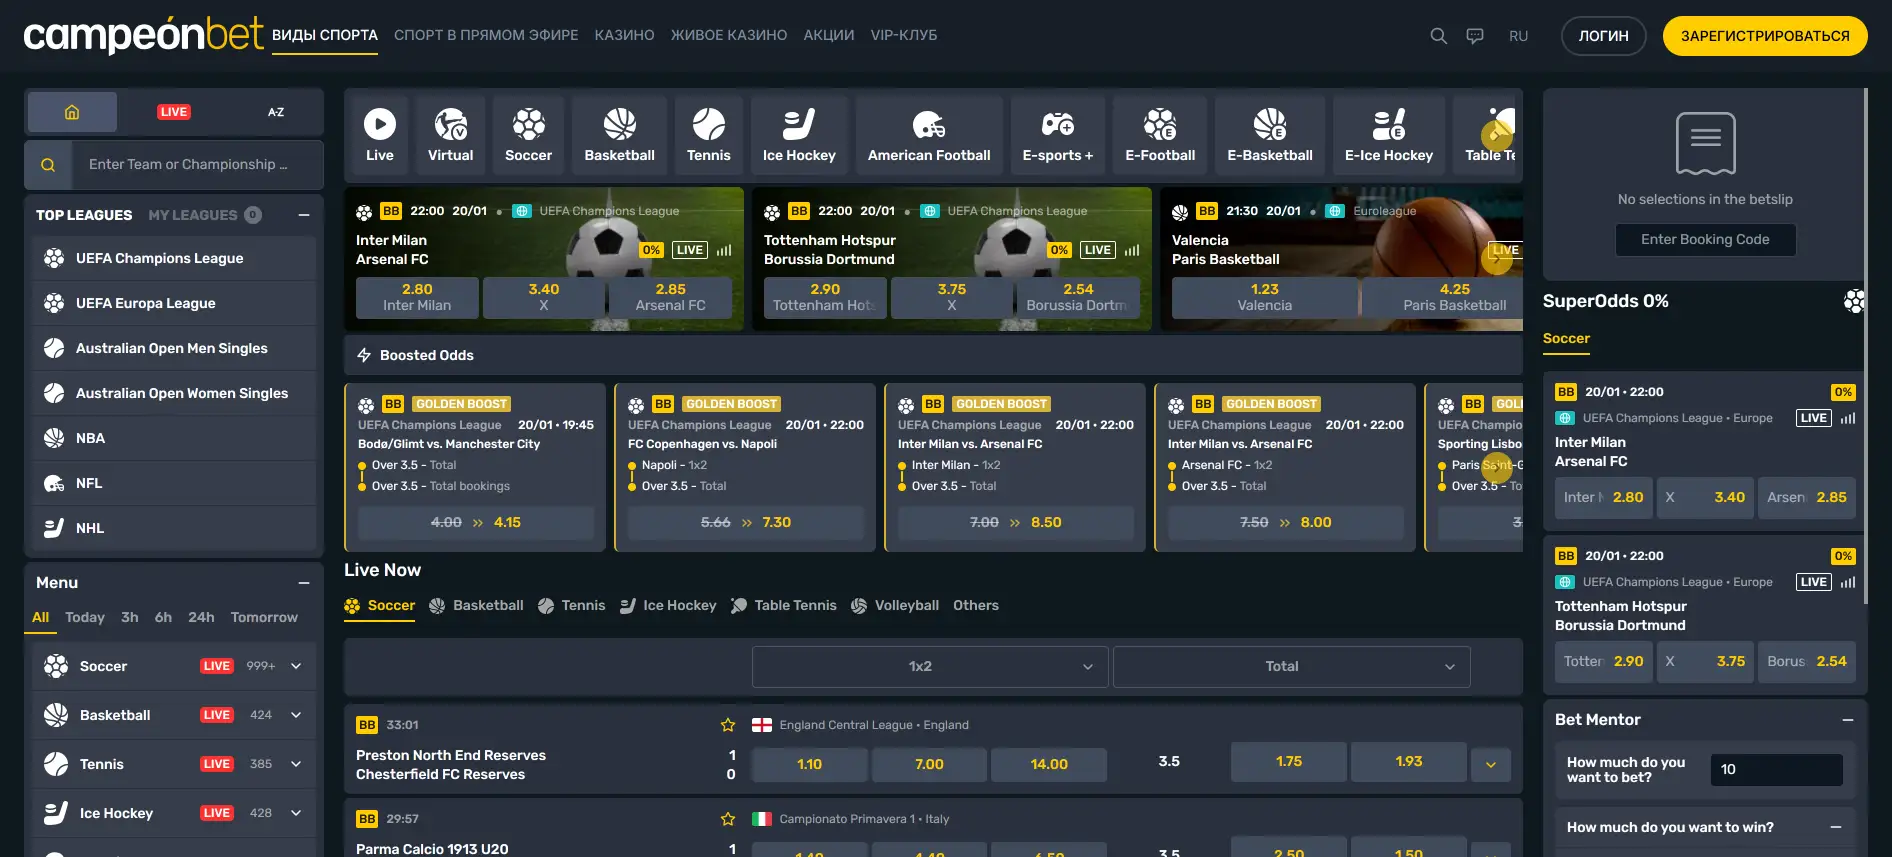Expand the Soccer menu category
The image size is (1892, 857).
pyautogui.click(x=296, y=666)
